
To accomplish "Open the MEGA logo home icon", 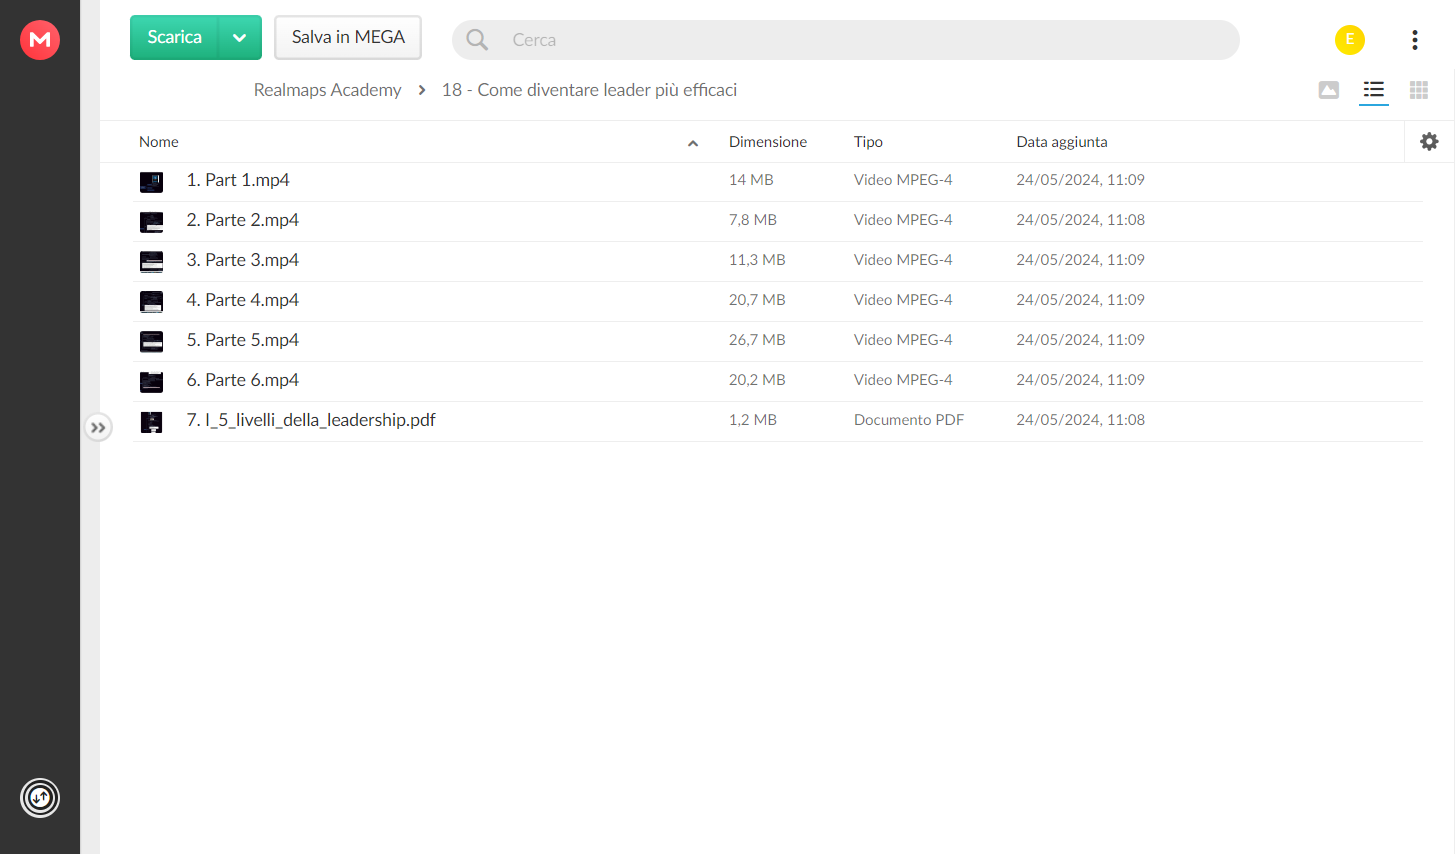I will (x=40, y=40).
